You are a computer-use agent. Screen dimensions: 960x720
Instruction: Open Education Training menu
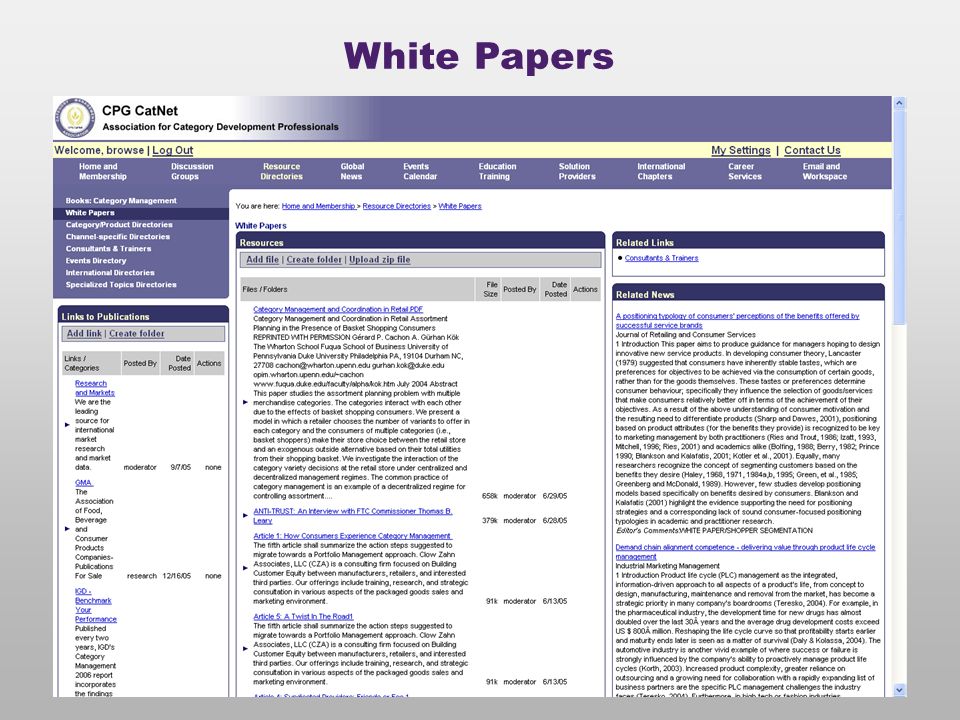(497, 171)
